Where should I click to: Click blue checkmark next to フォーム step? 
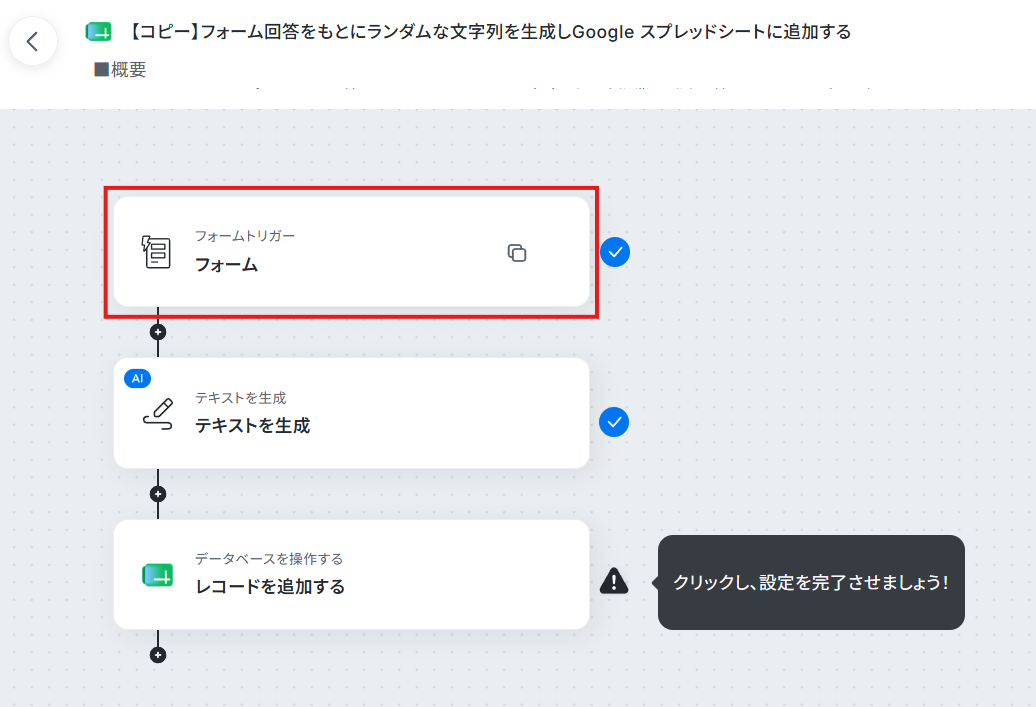(x=614, y=252)
